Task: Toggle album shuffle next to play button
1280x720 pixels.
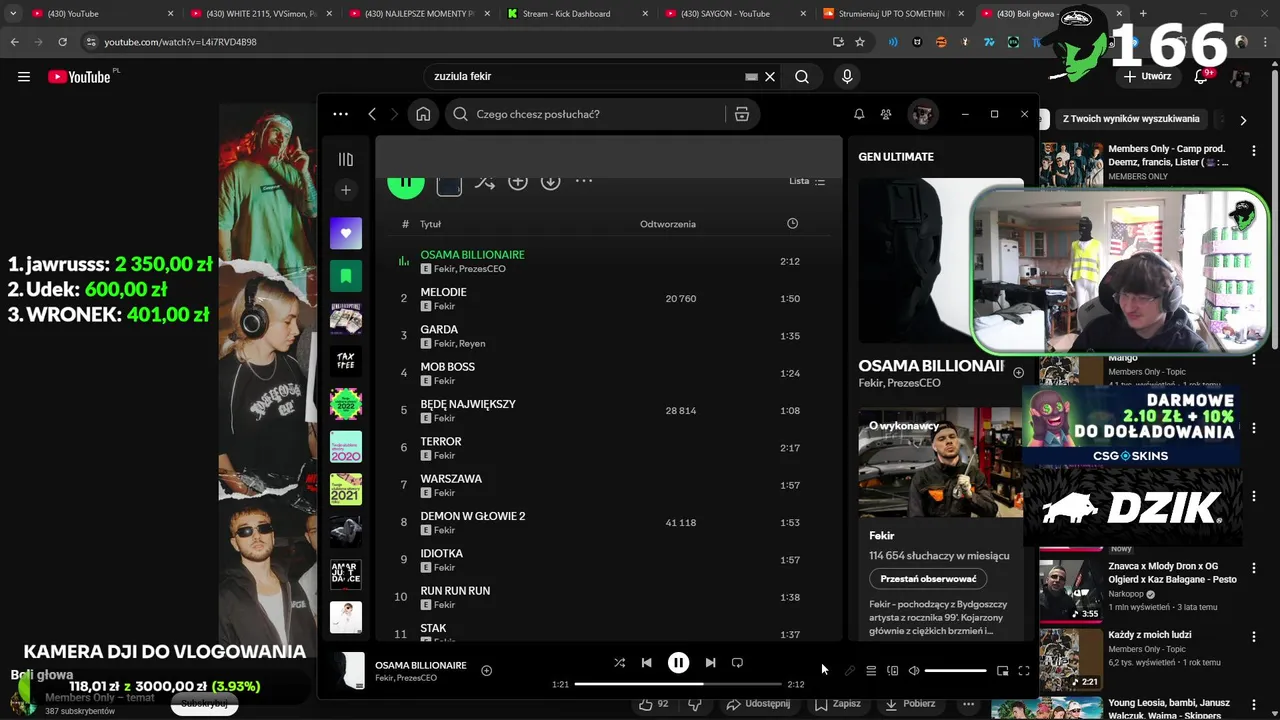Action: click(485, 181)
